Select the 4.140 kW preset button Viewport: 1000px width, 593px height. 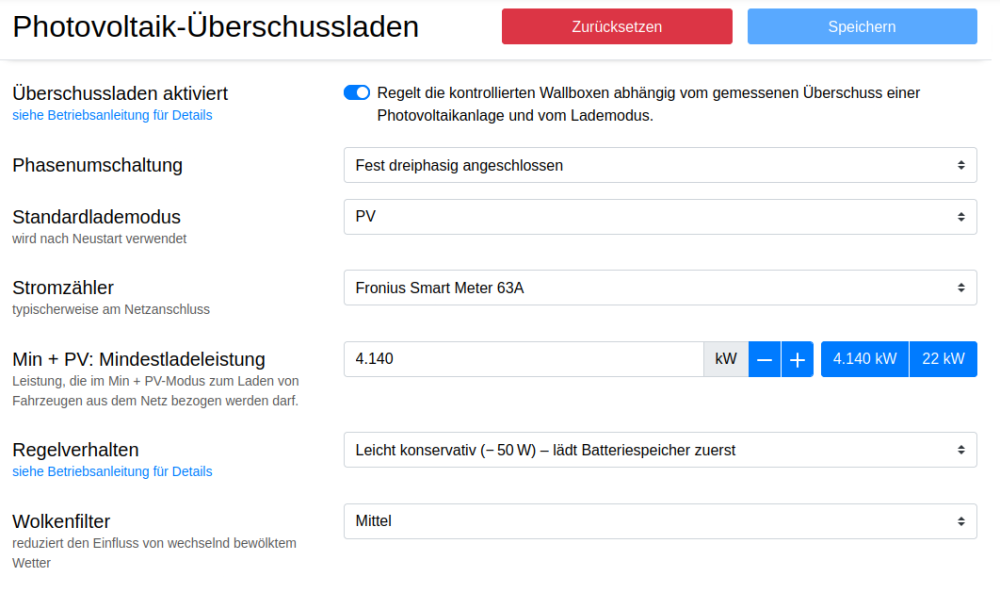coord(864,359)
